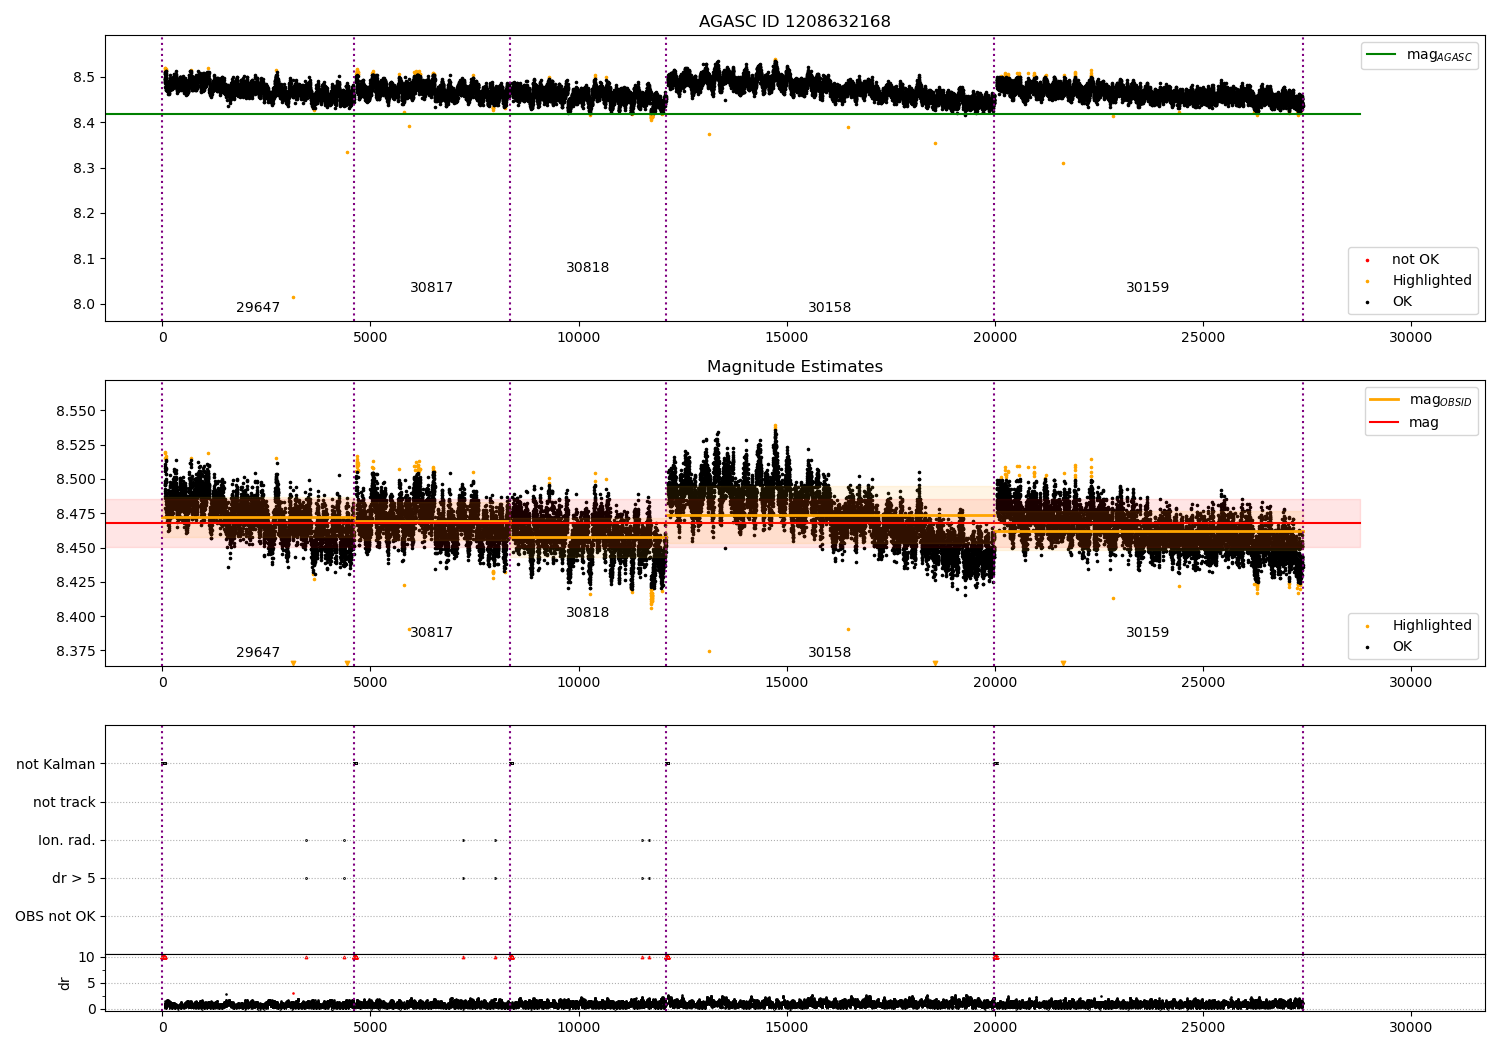Click the 8.450 y-tick label

[76, 548]
